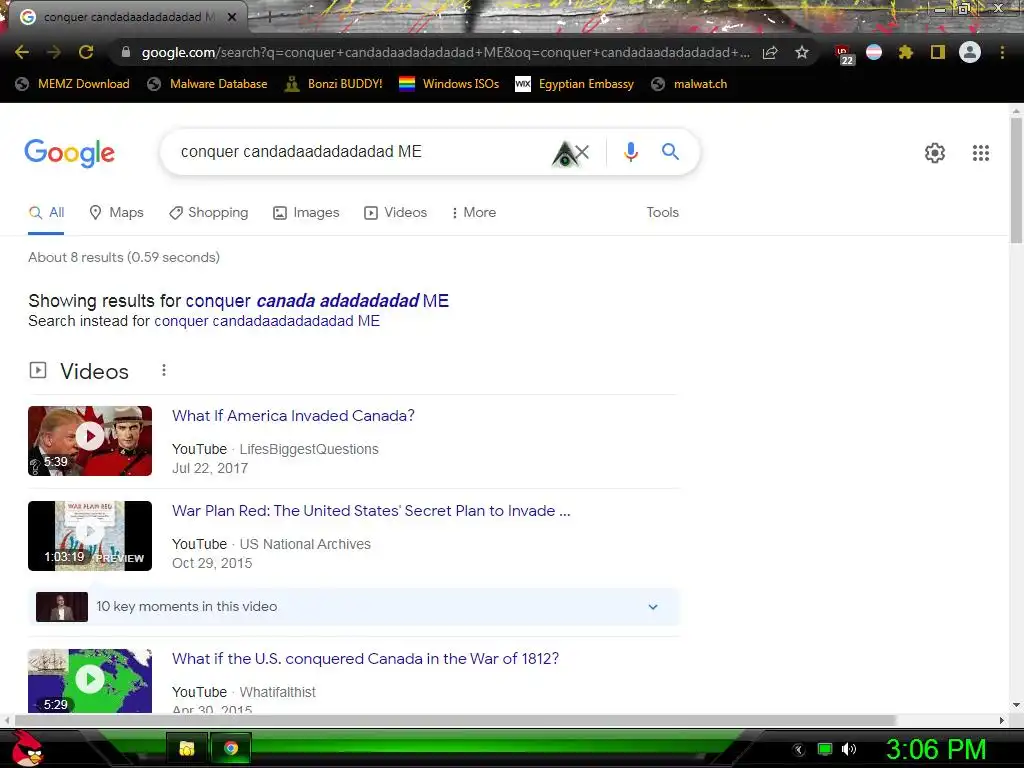The image size is (1024, 768).
Task: Switch to the Videos tab
Action: click(395, 212)
